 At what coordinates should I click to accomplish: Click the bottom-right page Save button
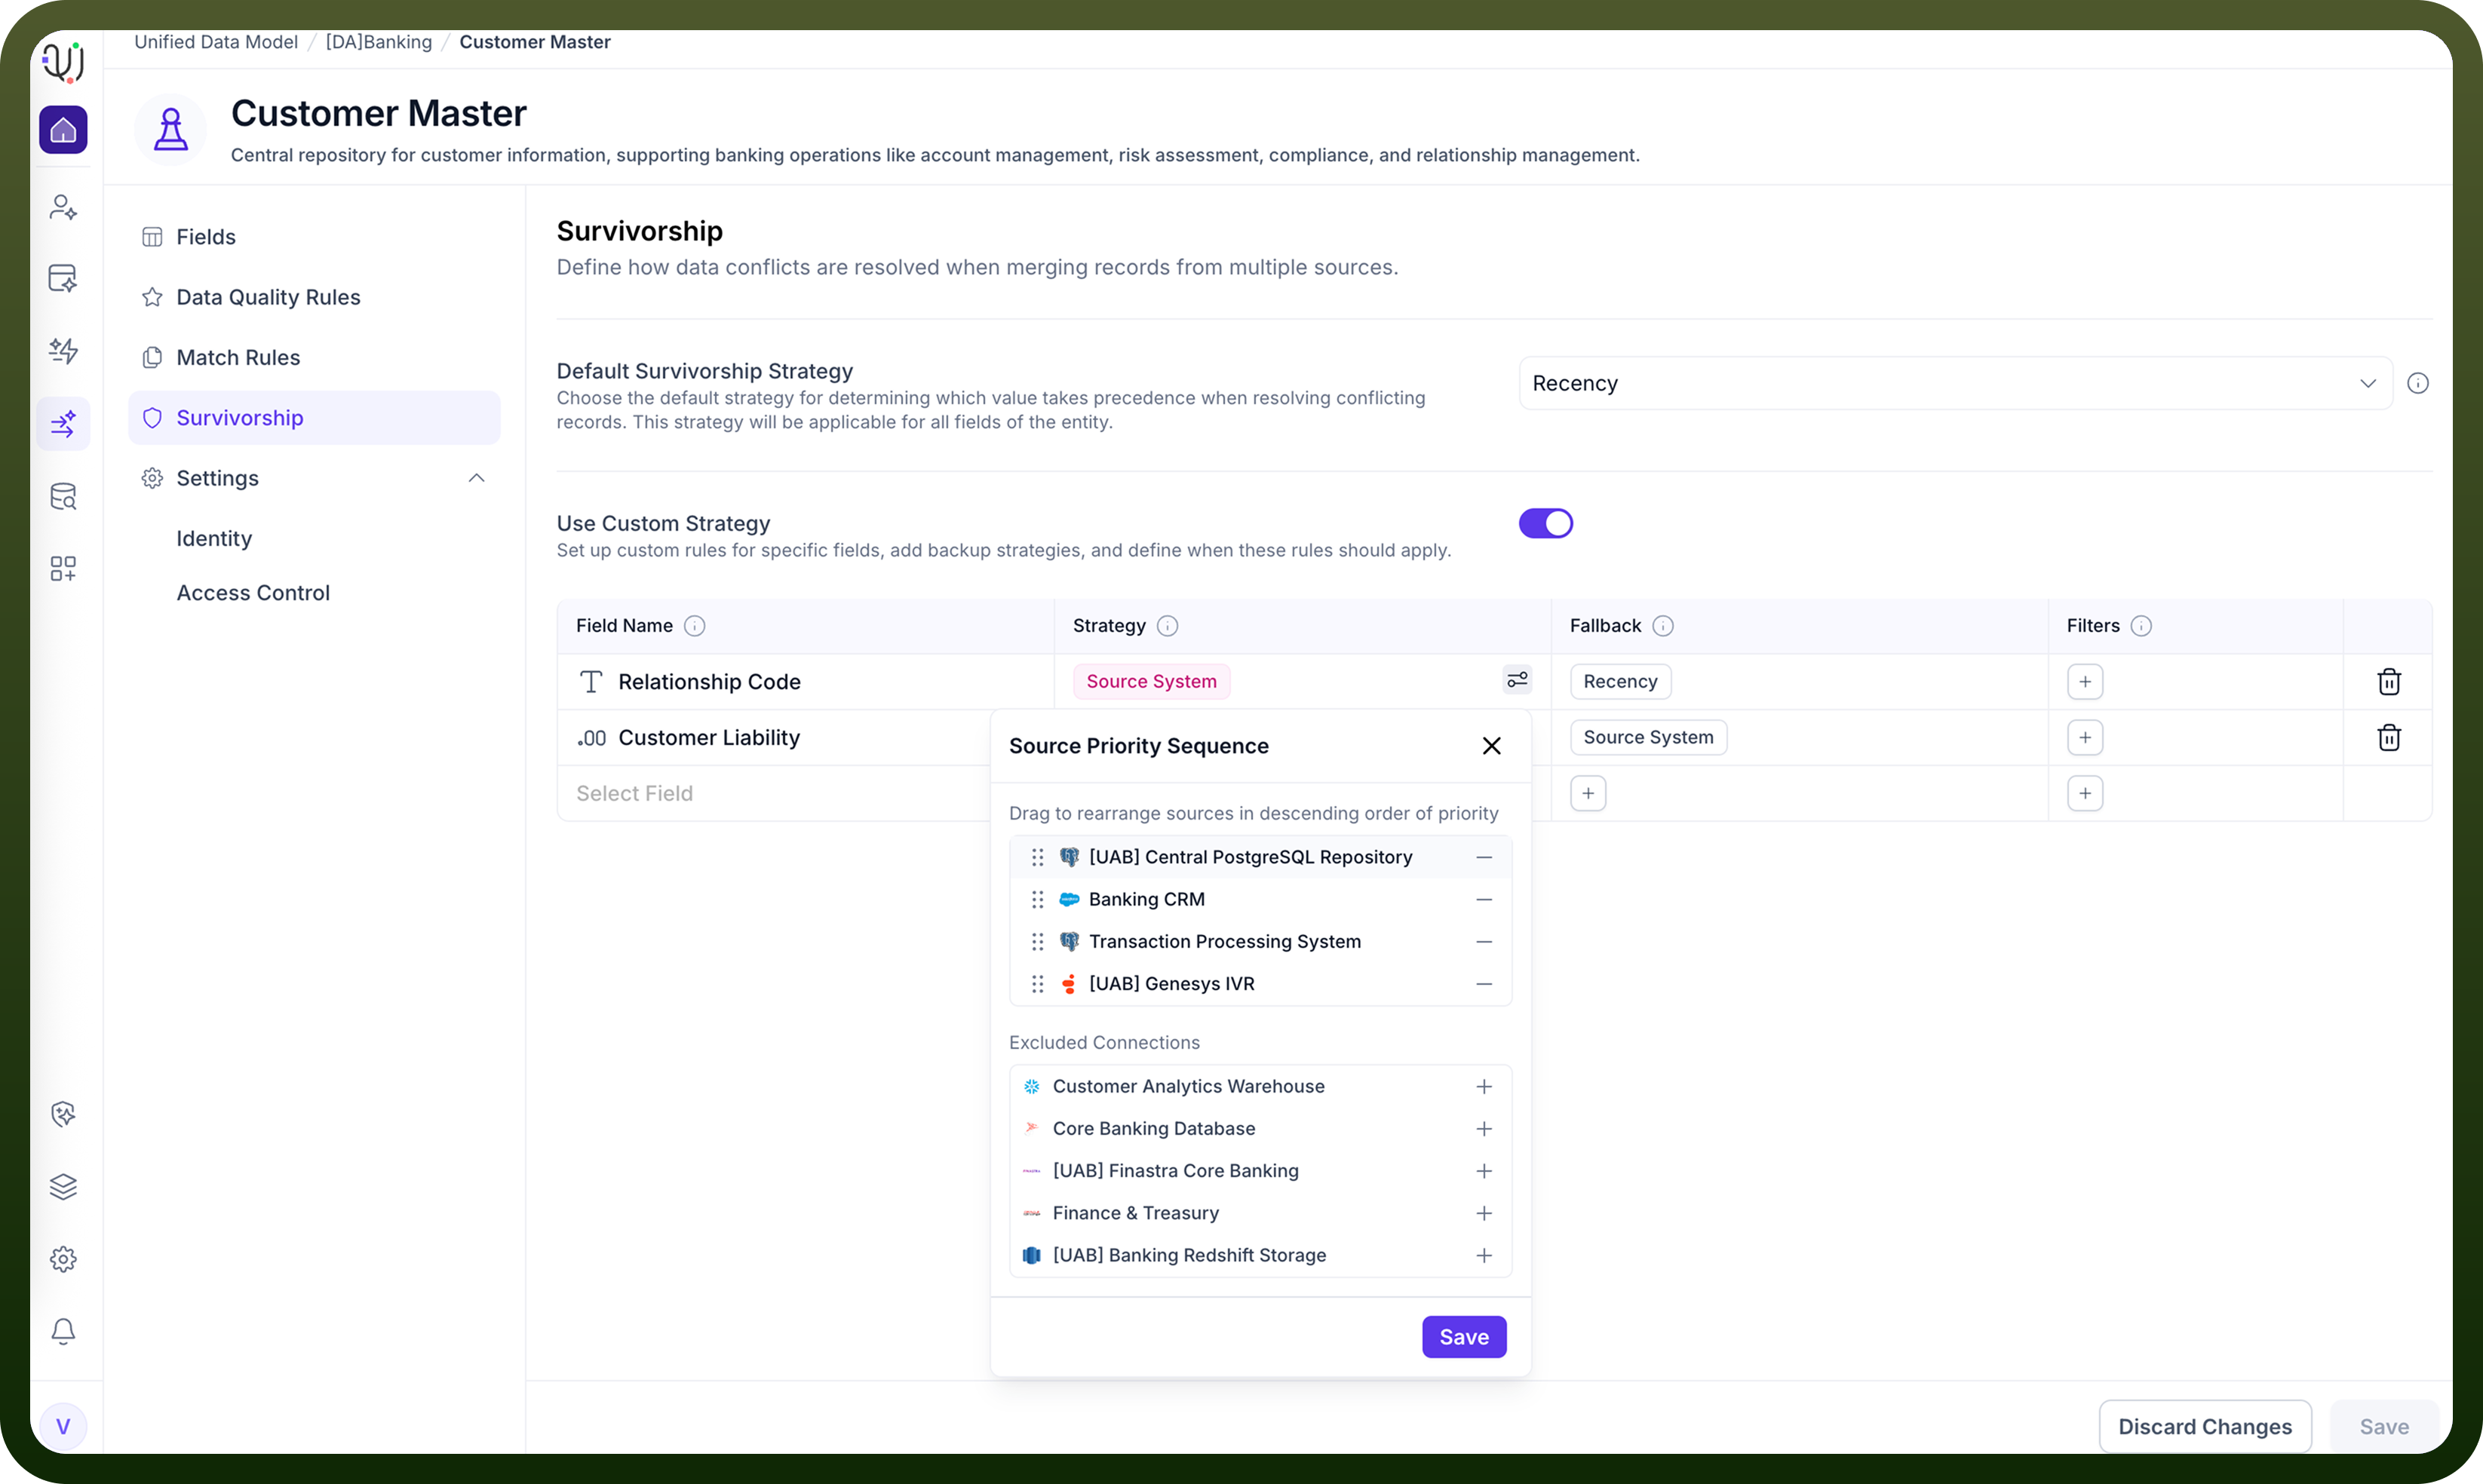pos(2384,1427)
